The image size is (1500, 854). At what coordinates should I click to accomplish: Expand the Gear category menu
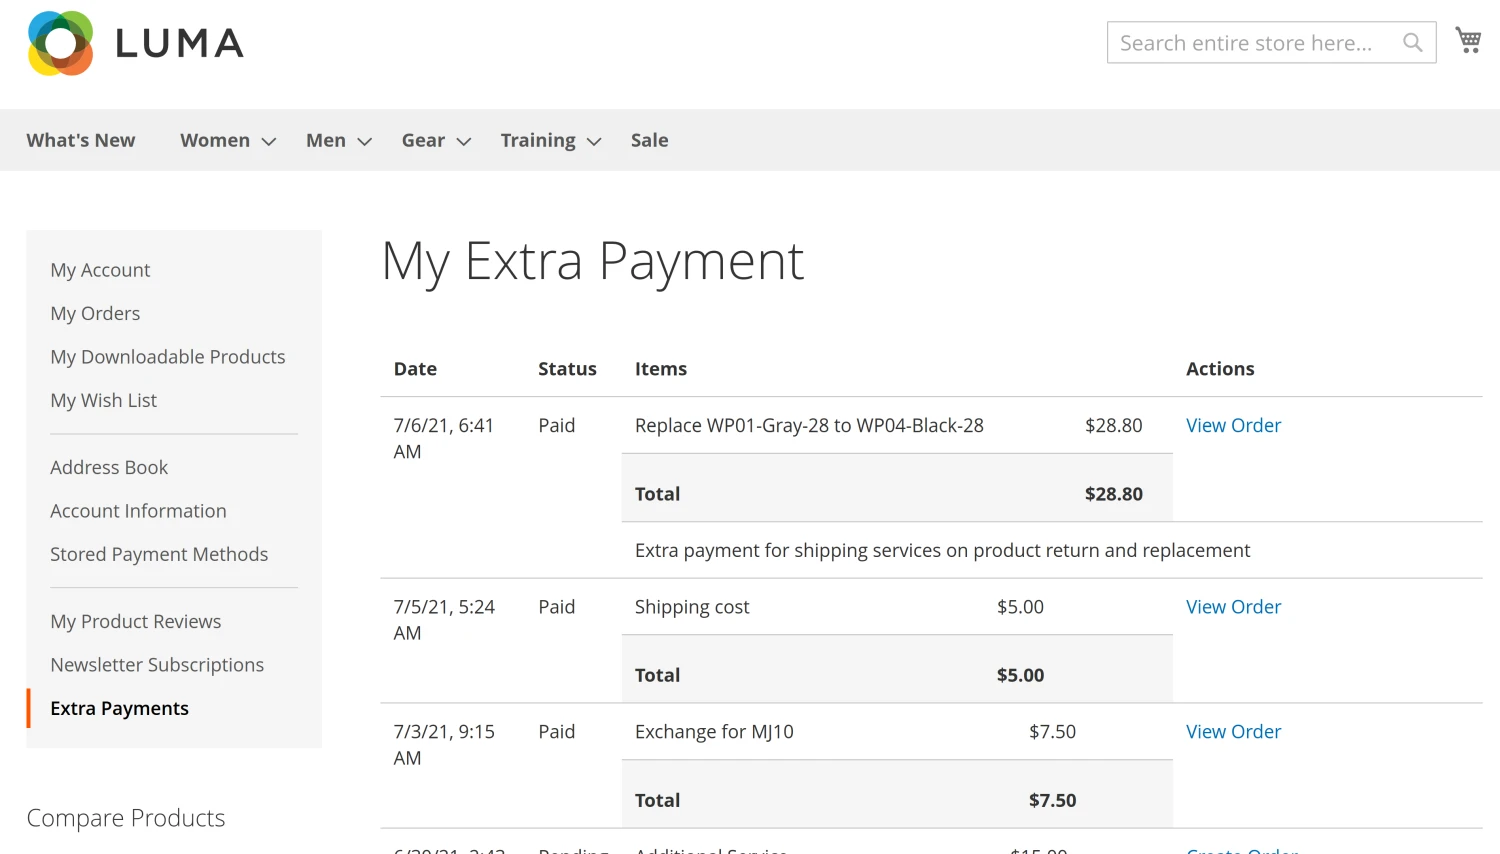click(x=423, y=140)
